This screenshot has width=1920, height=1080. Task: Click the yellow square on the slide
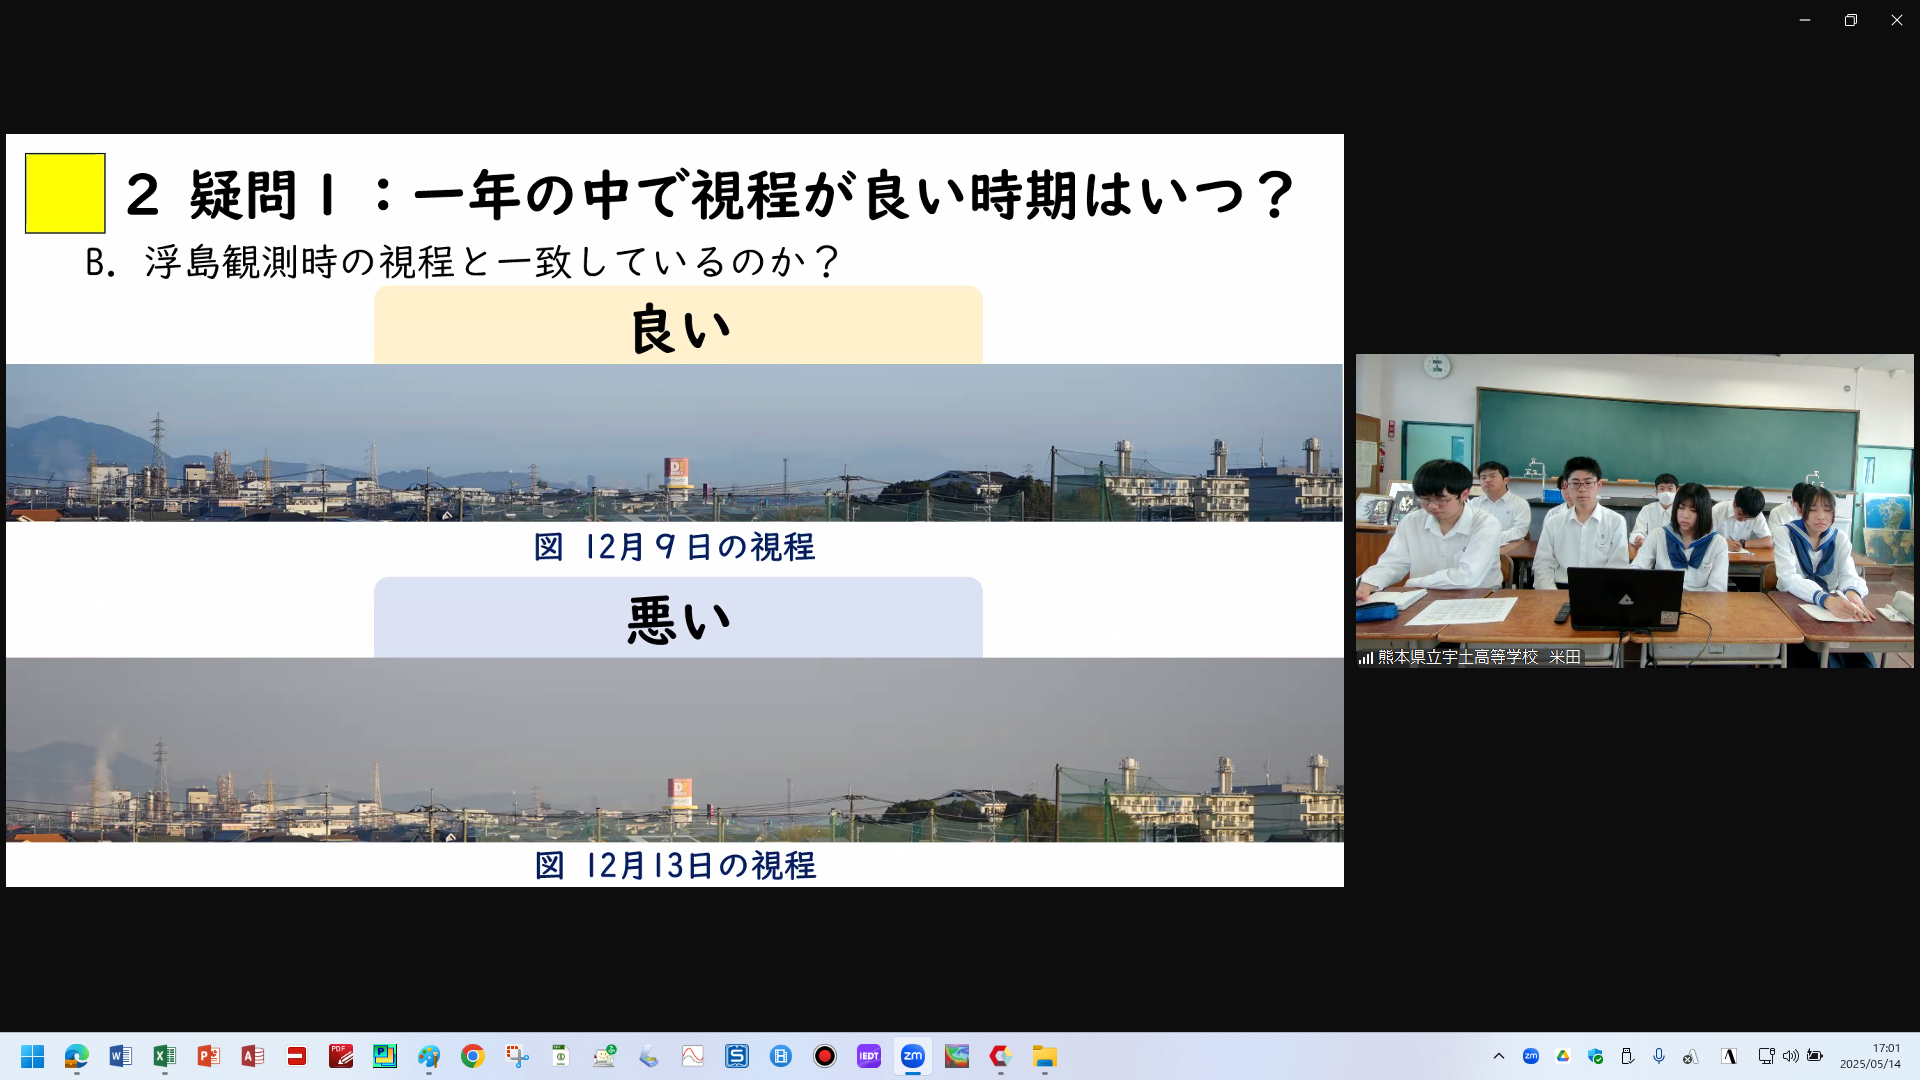[65, 193]
